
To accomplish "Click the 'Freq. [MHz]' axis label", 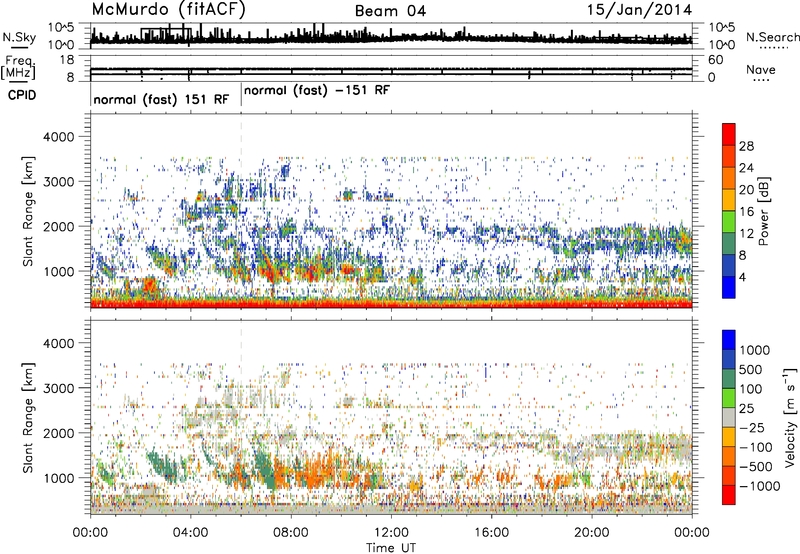I will [x=19, y=67].
